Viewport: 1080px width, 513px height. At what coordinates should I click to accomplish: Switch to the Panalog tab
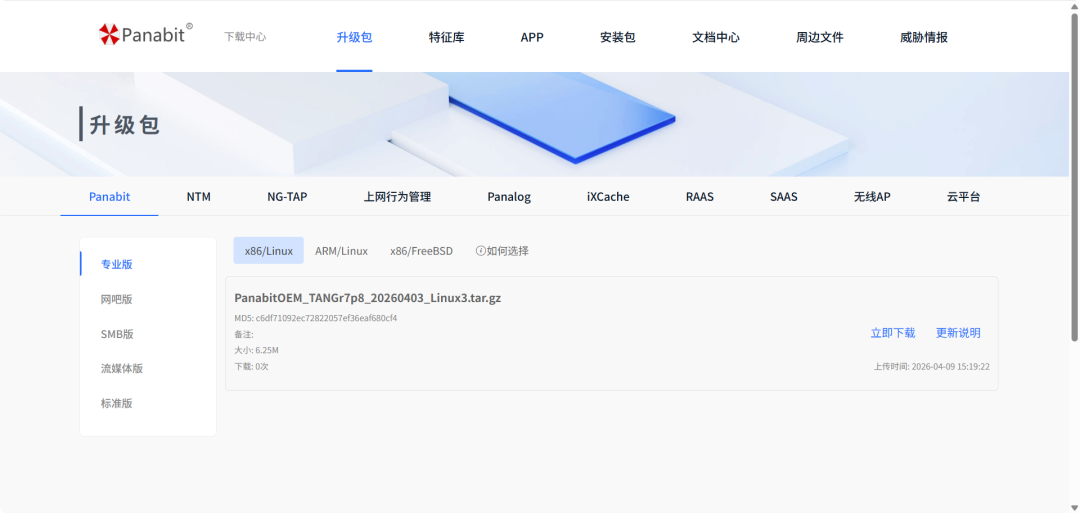(x=509, y=197)
